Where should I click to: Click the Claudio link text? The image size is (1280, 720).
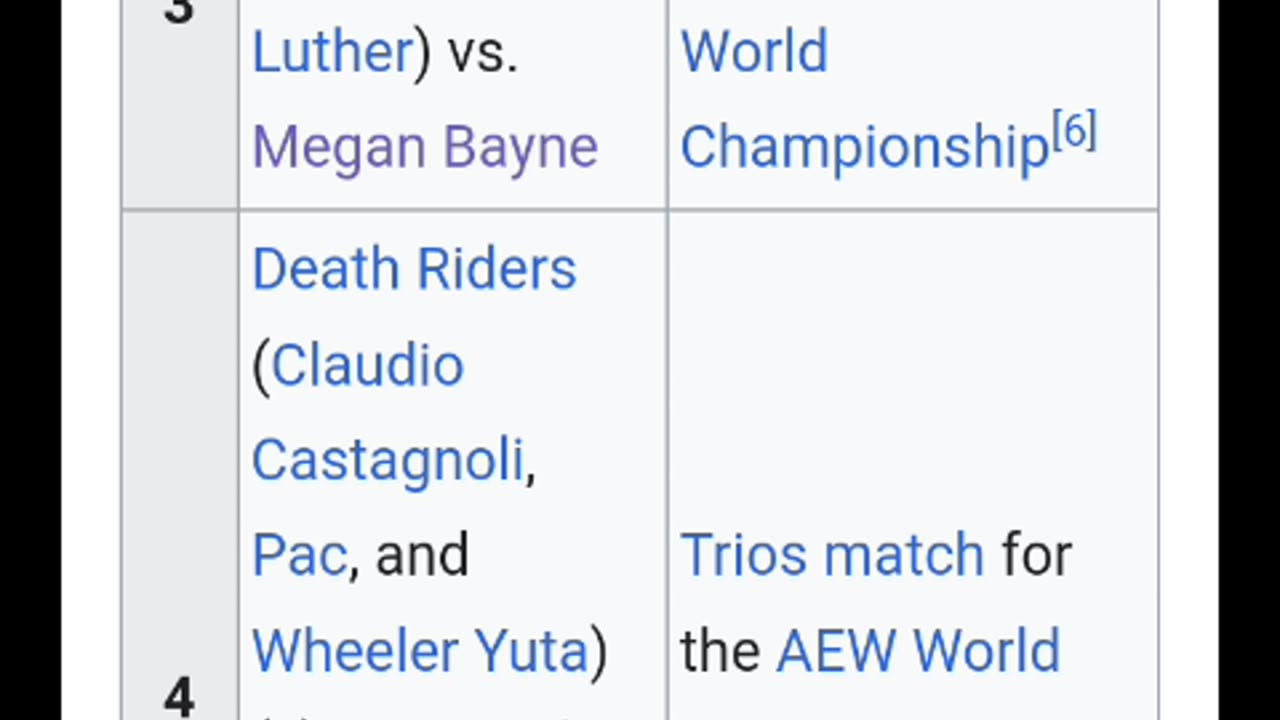367,365
